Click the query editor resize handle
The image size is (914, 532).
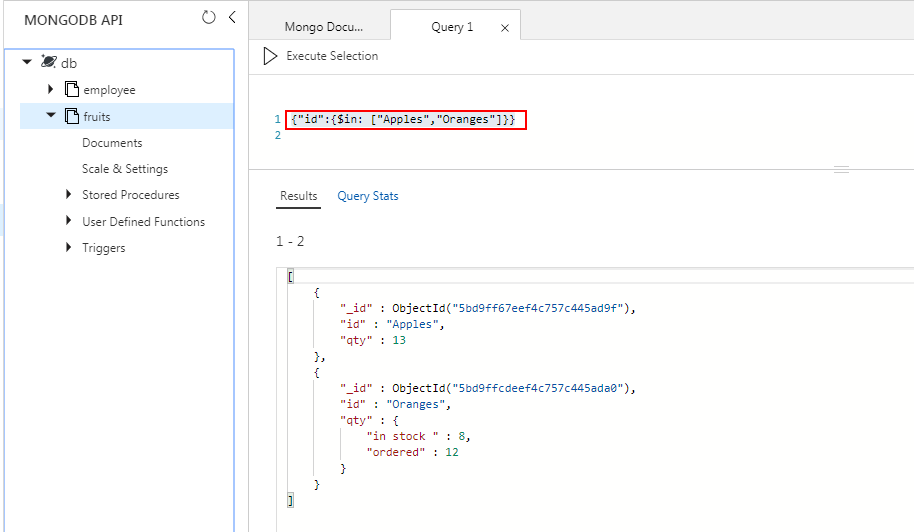pyautogui.click(x=841, y=169)
